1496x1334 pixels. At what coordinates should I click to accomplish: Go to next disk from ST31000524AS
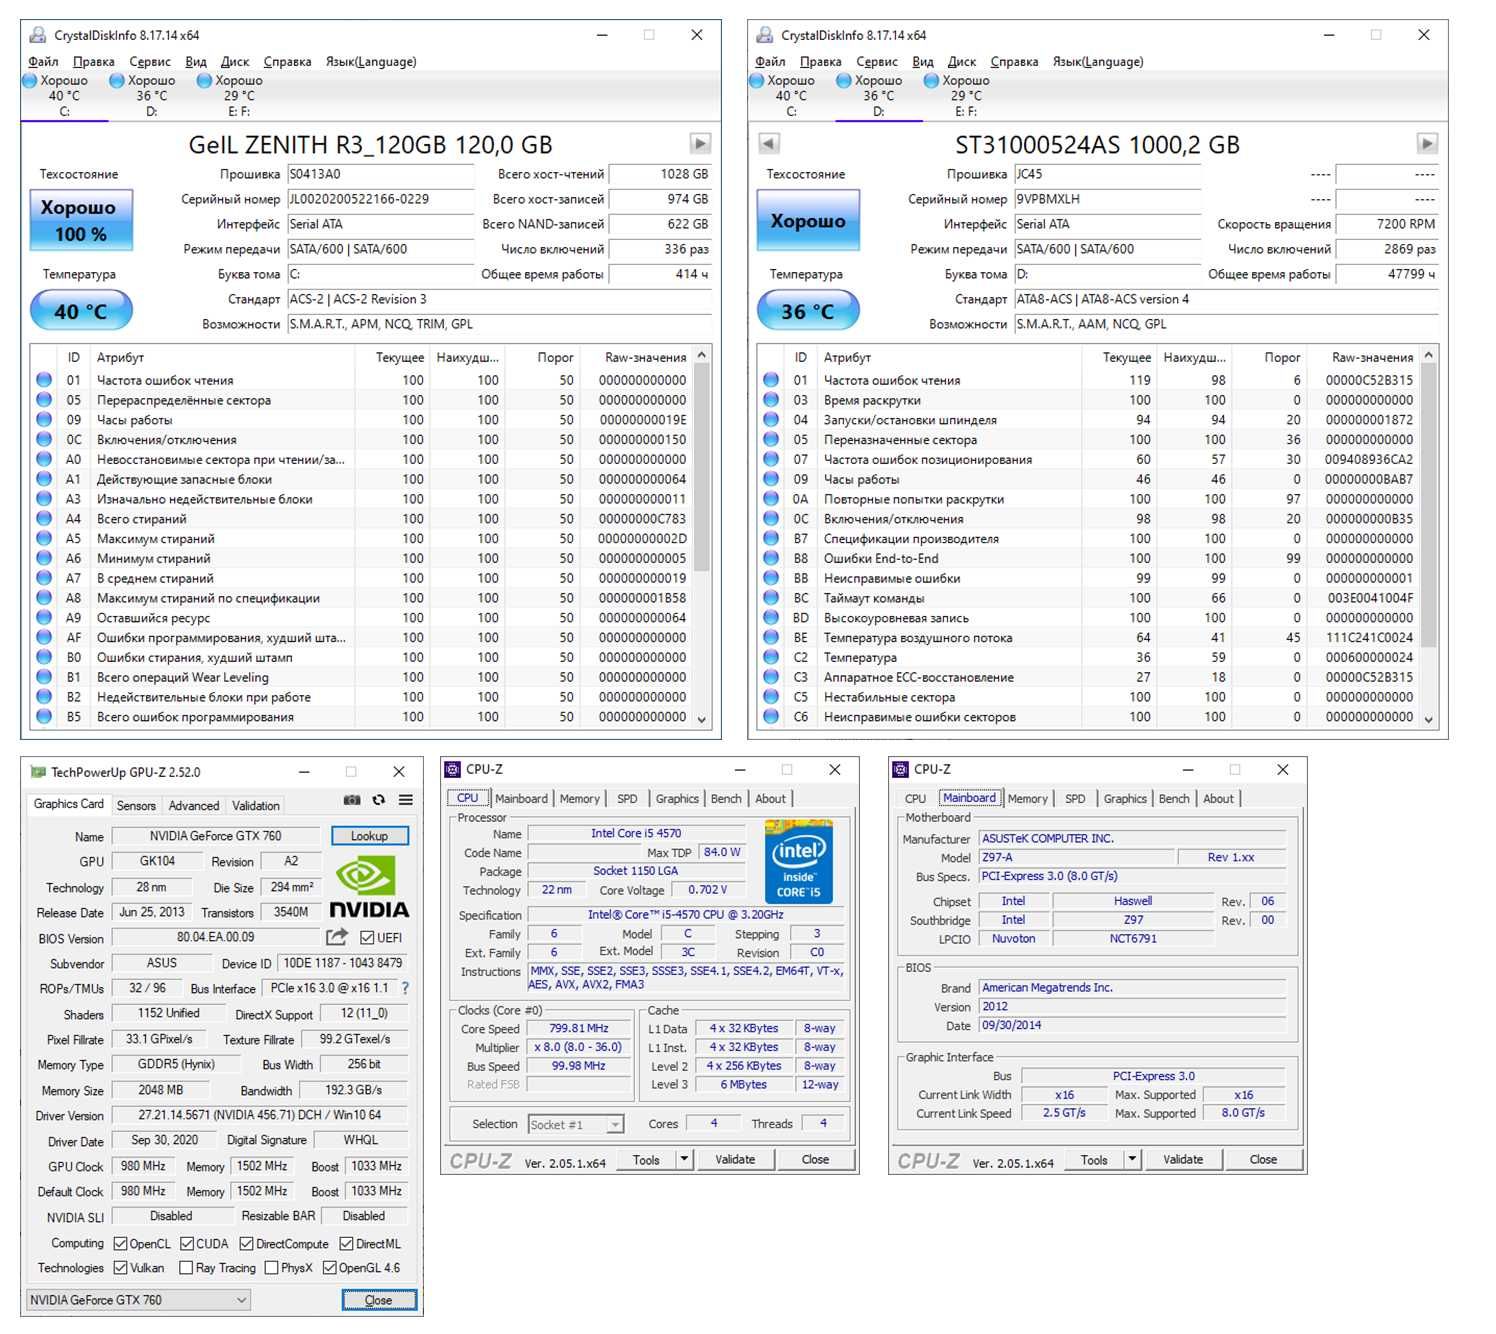[1428, 143]
